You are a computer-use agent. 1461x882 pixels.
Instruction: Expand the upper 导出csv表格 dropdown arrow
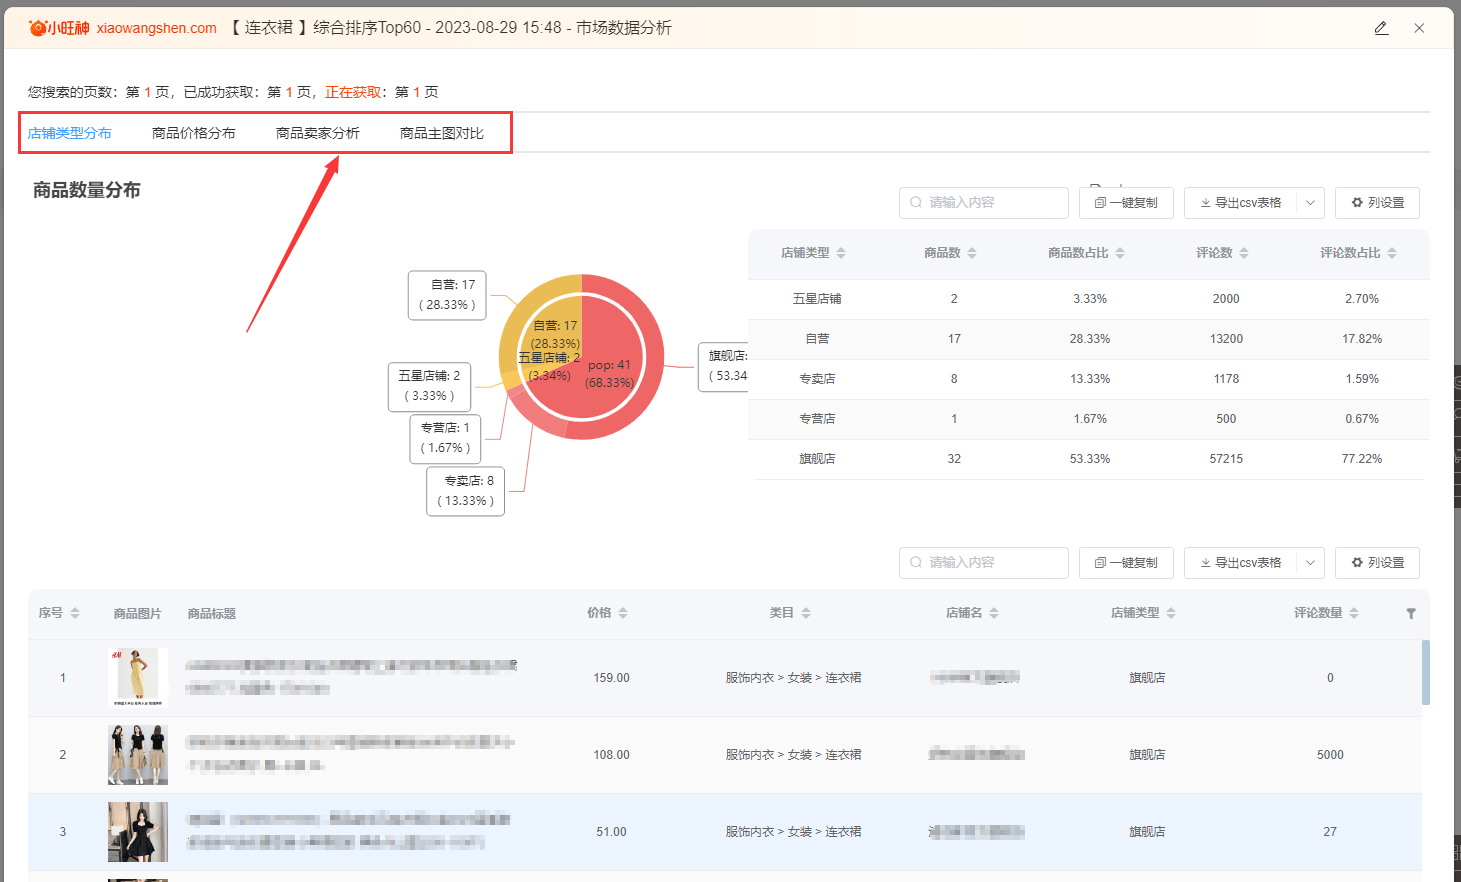point(1311,202)
